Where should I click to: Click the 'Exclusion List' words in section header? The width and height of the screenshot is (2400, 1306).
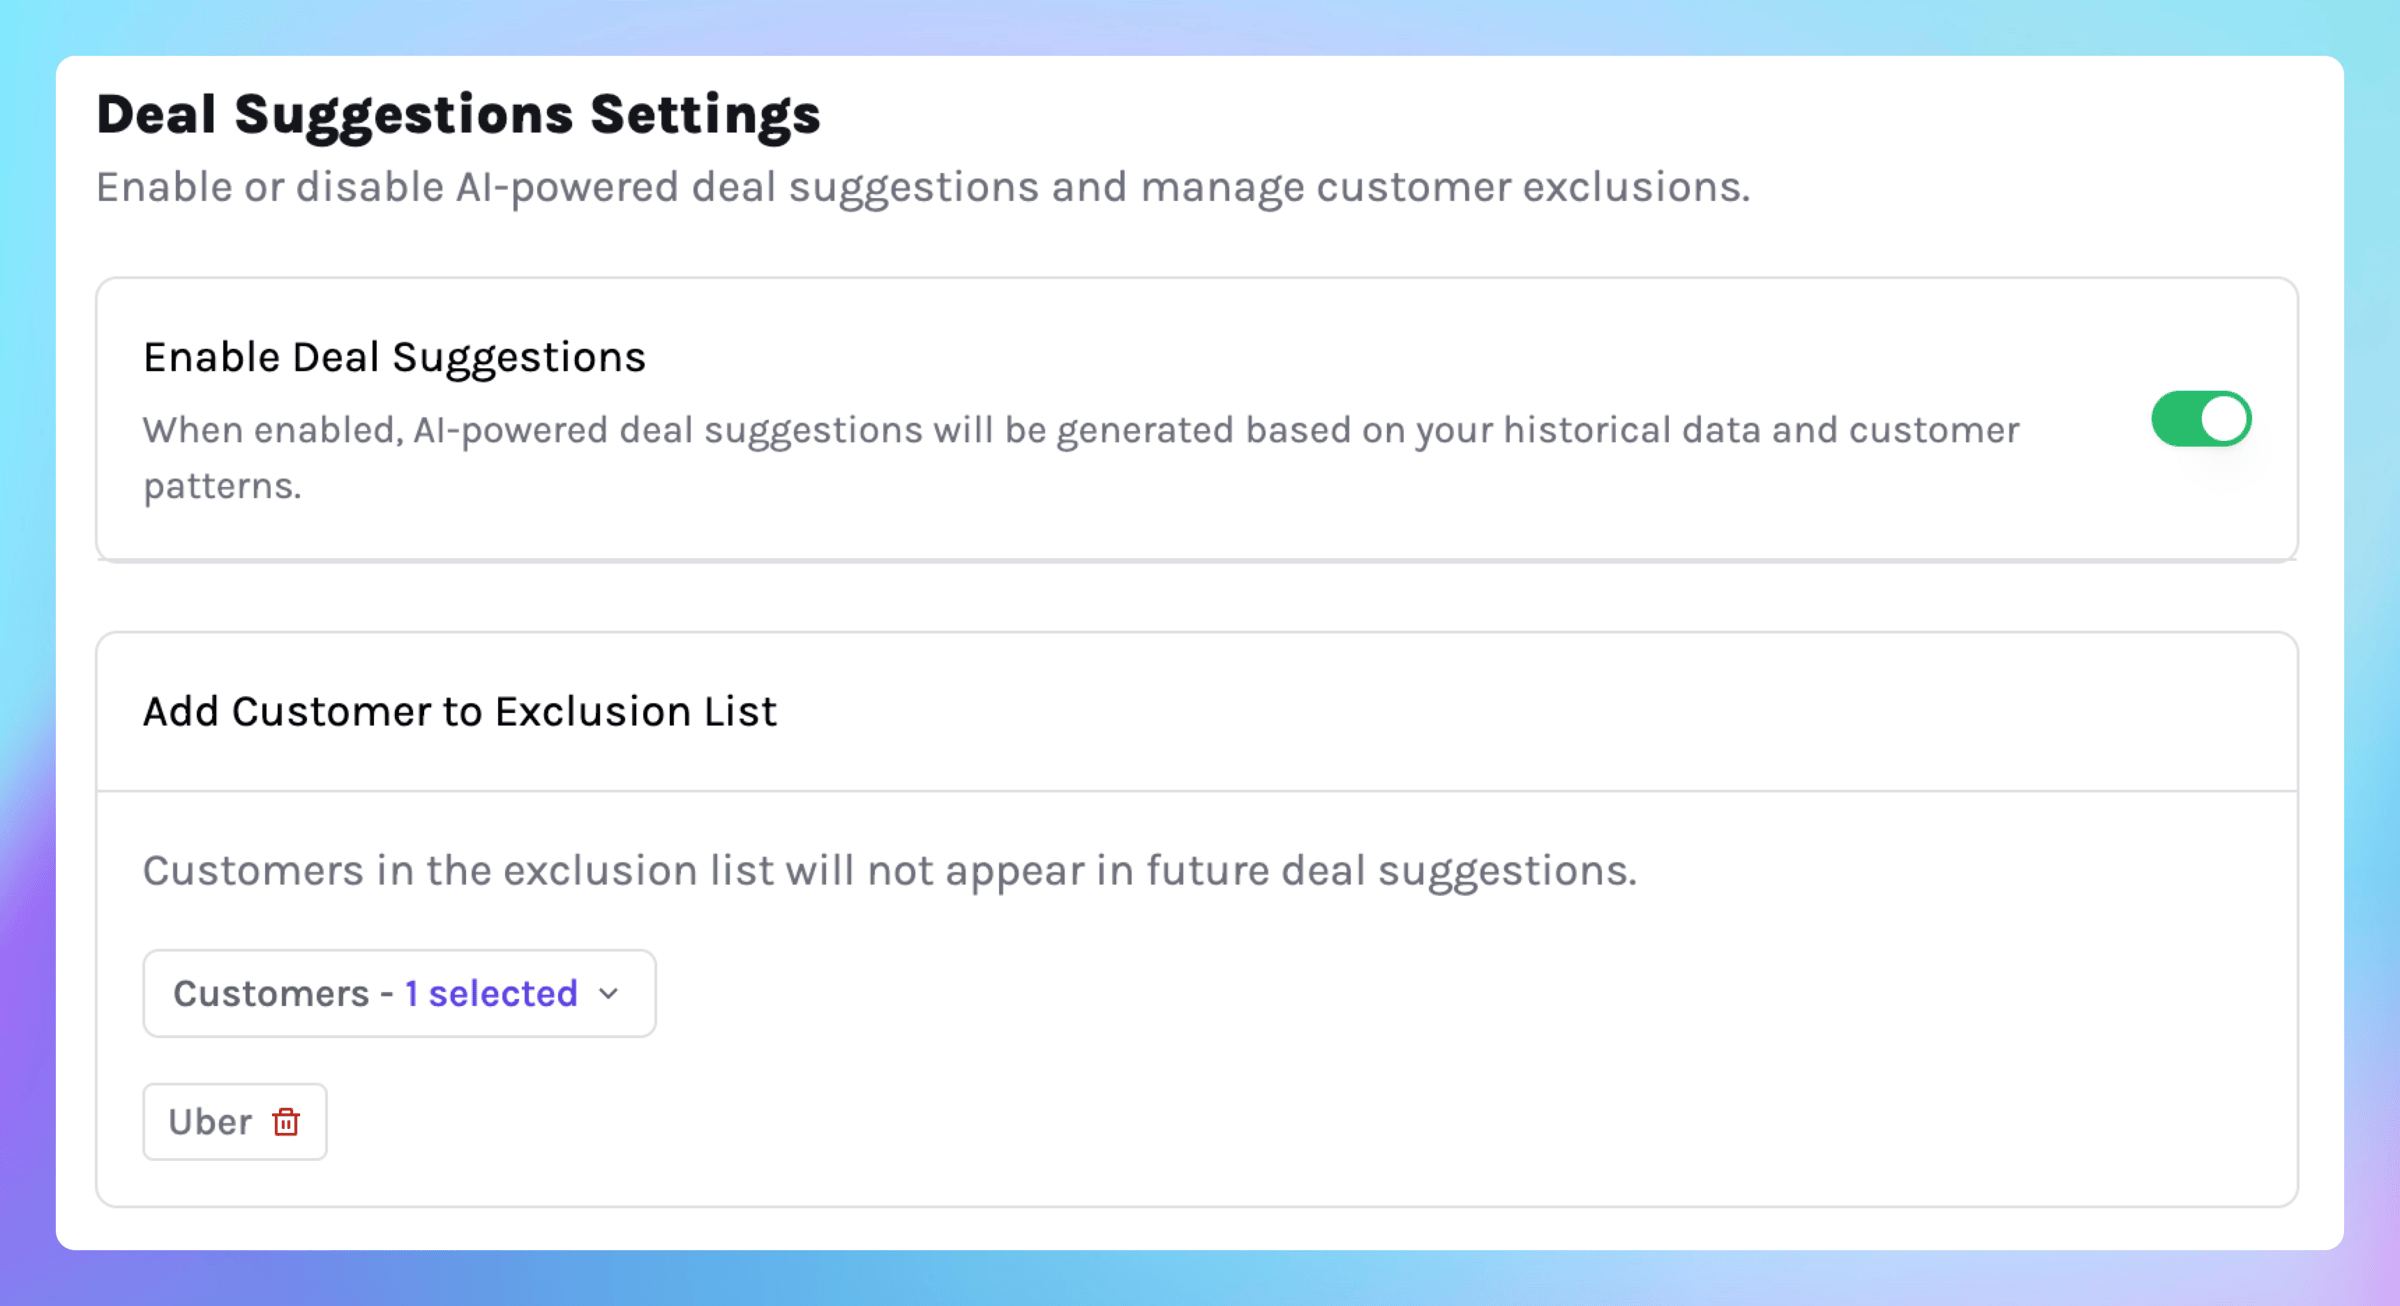[636, 712]
